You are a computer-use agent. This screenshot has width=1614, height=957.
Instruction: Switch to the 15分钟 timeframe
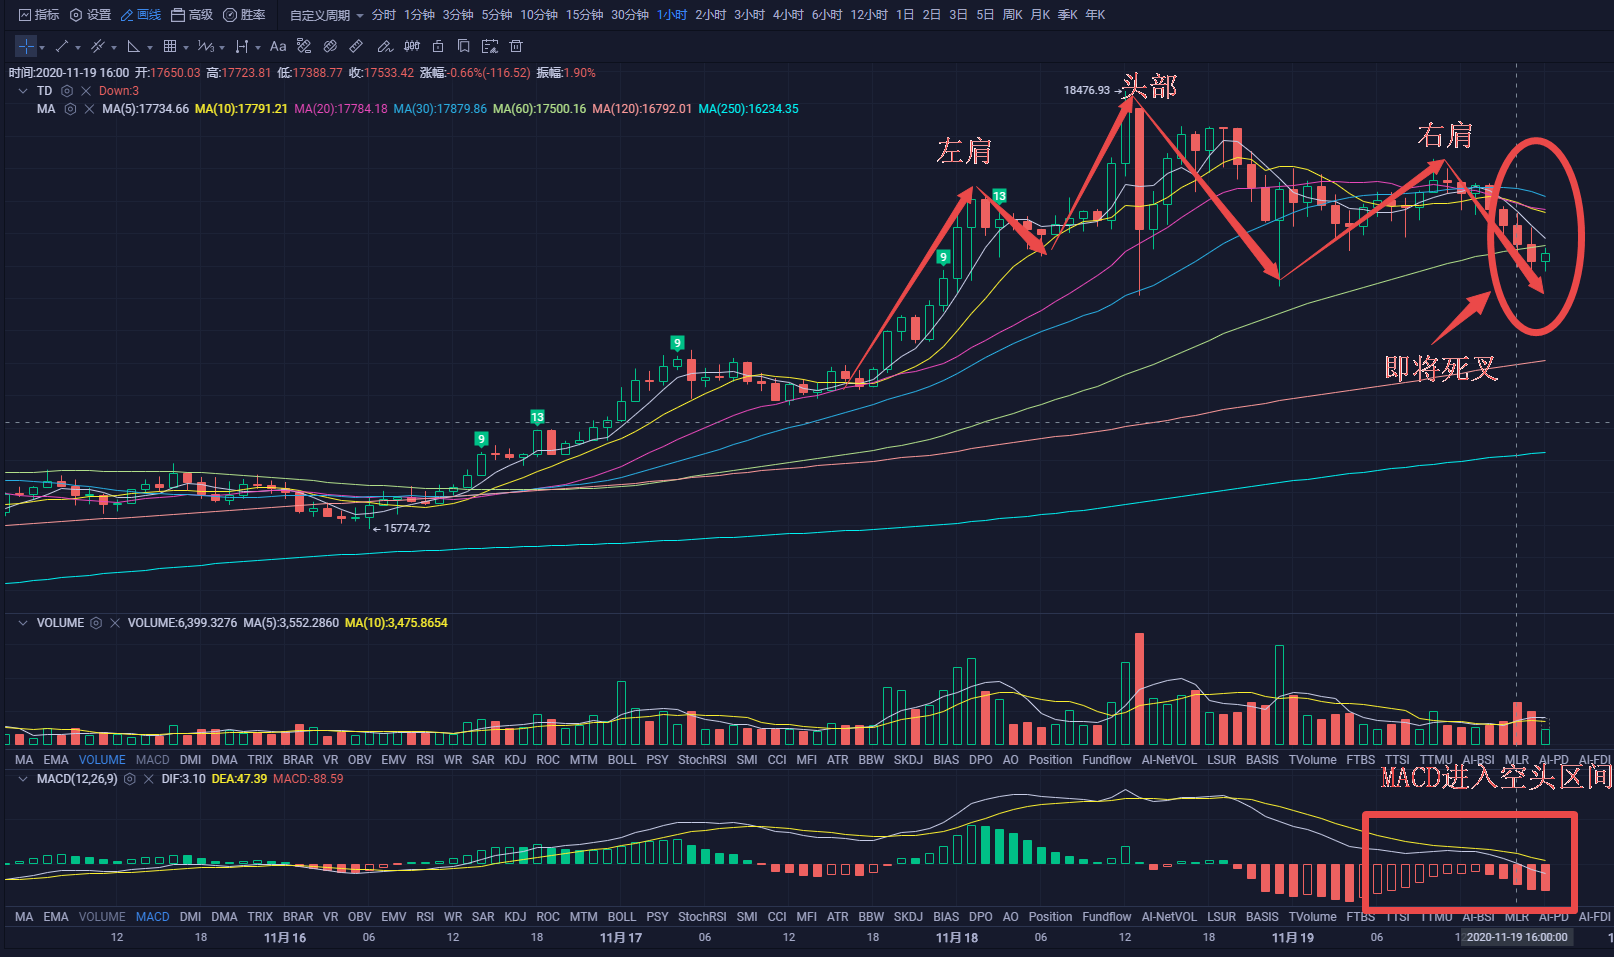tap(584, 15)
